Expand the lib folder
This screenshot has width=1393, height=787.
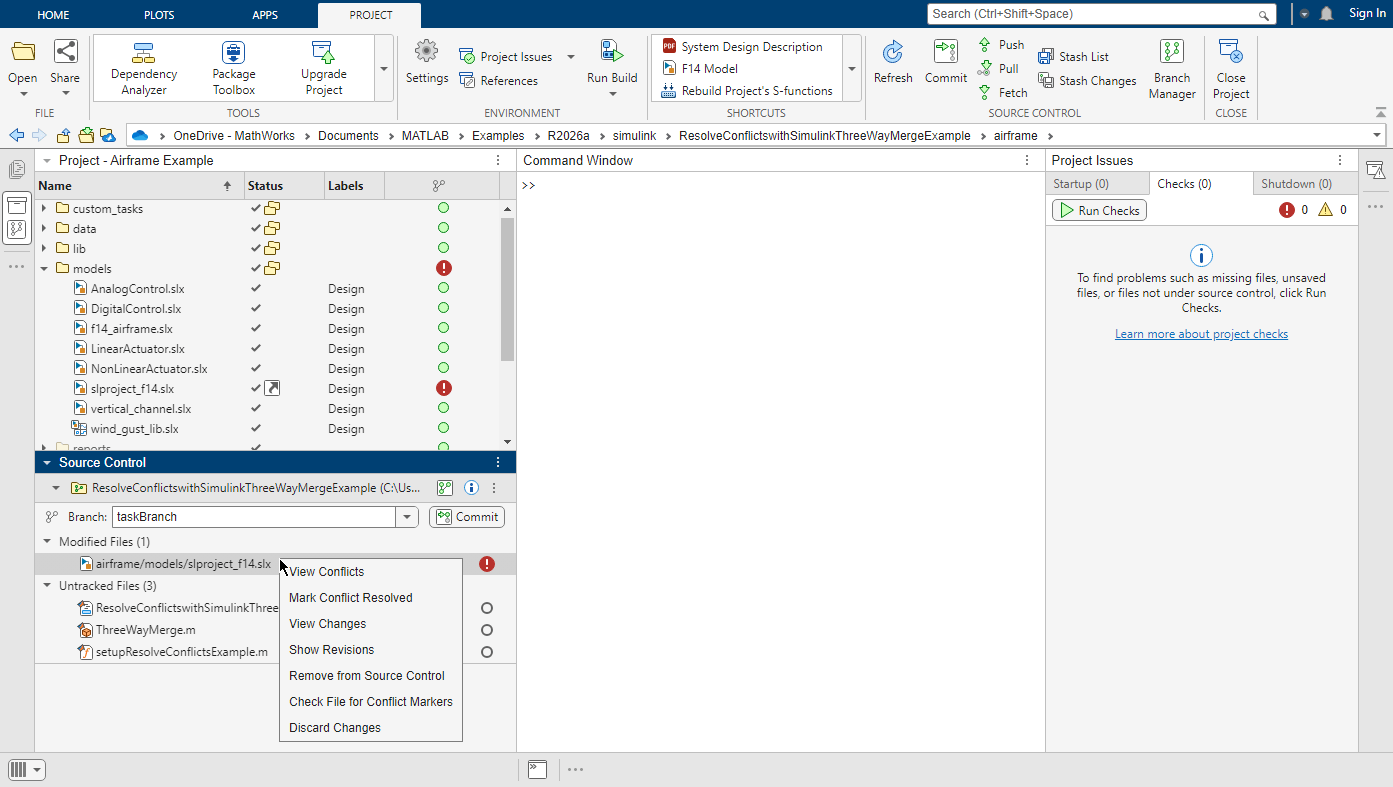point(44,249)
